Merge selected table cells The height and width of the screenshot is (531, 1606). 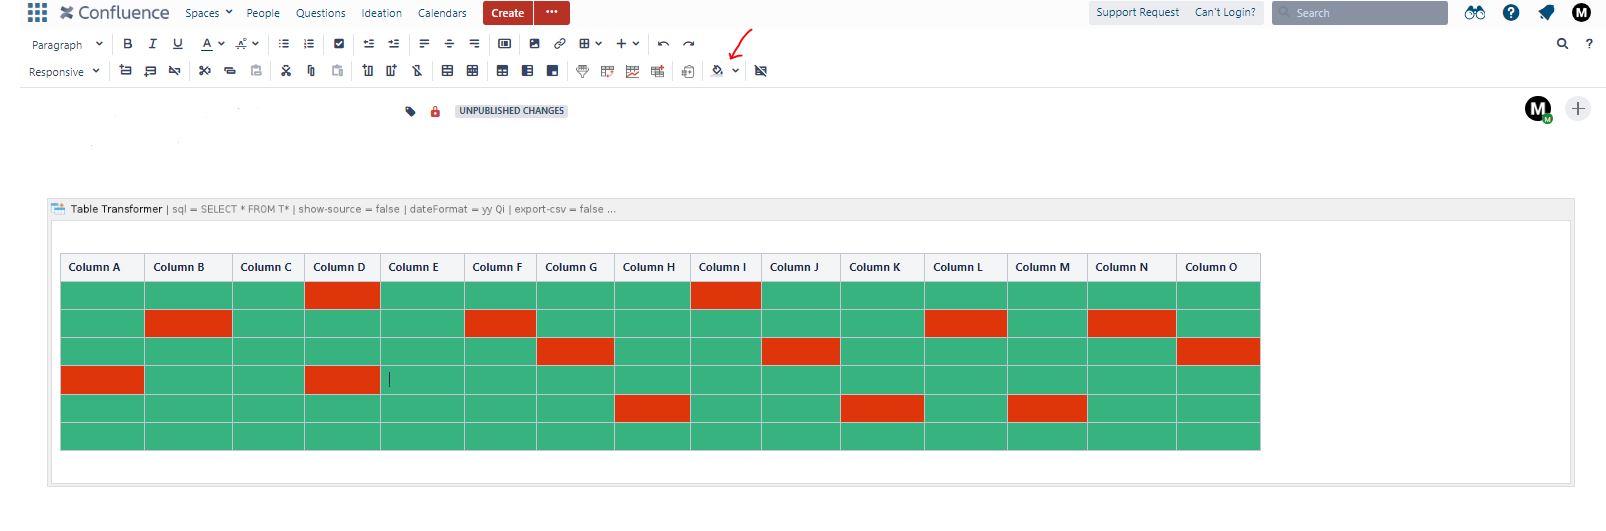pos(447,71)
